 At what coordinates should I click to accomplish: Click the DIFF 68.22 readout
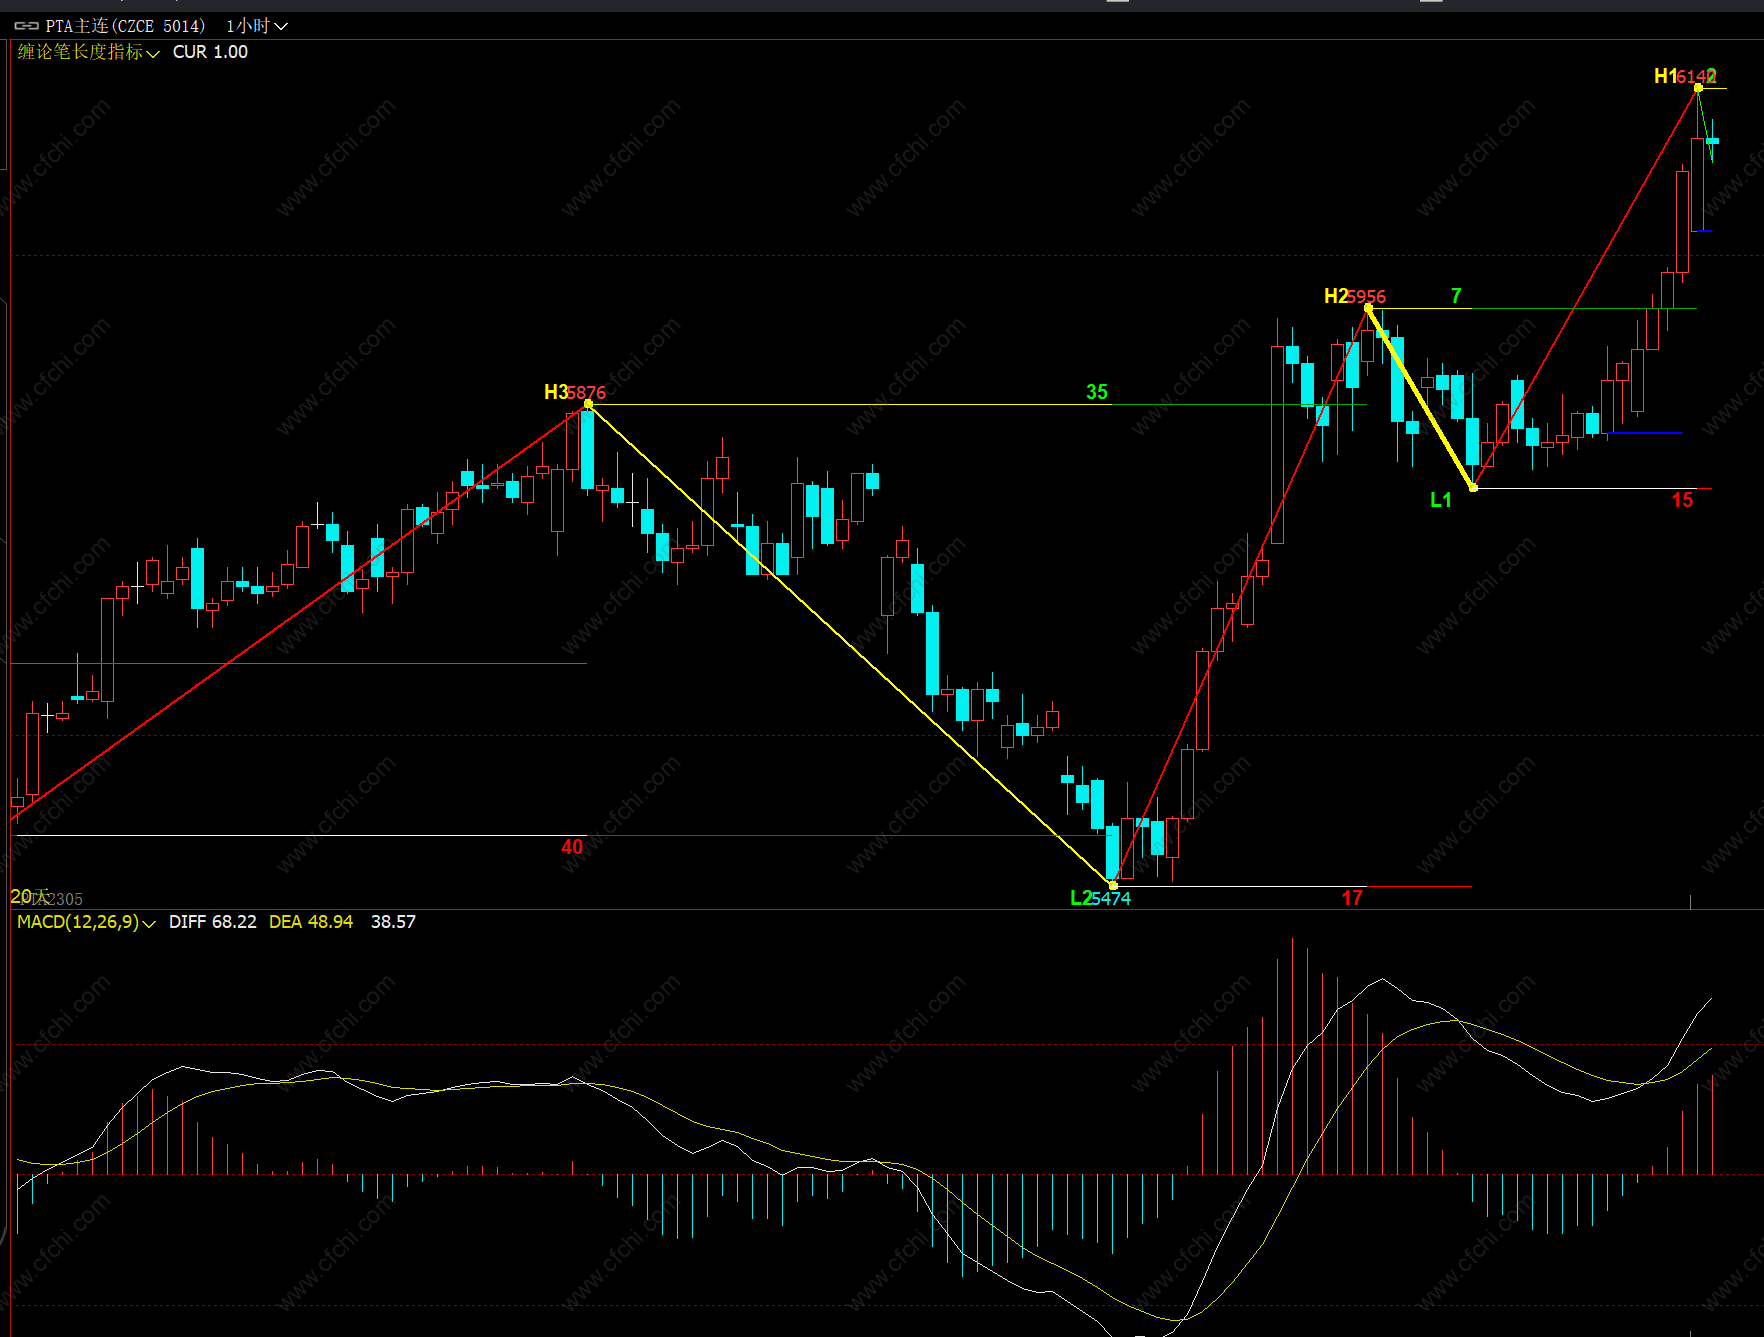(213, 922)
